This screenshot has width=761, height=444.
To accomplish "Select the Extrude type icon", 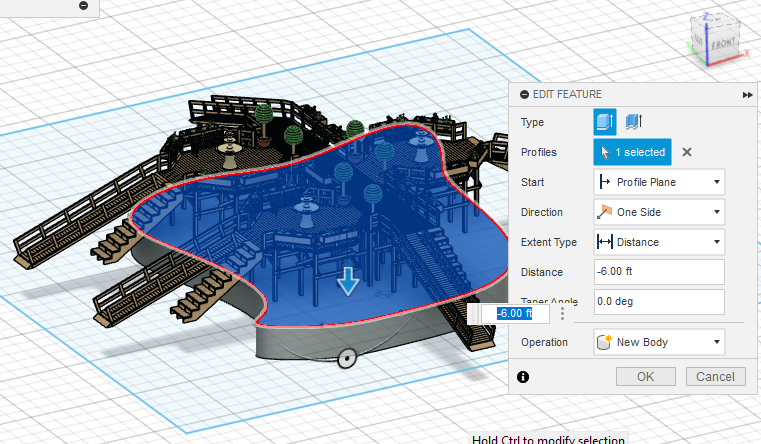I will pyautogui.click(x=605, y=122).
